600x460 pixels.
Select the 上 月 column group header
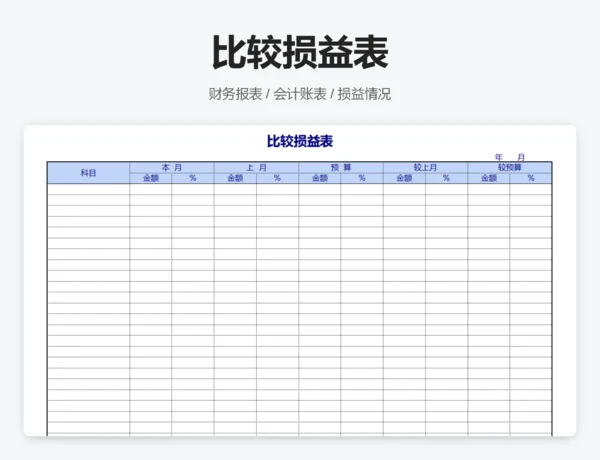coord(256,168)
